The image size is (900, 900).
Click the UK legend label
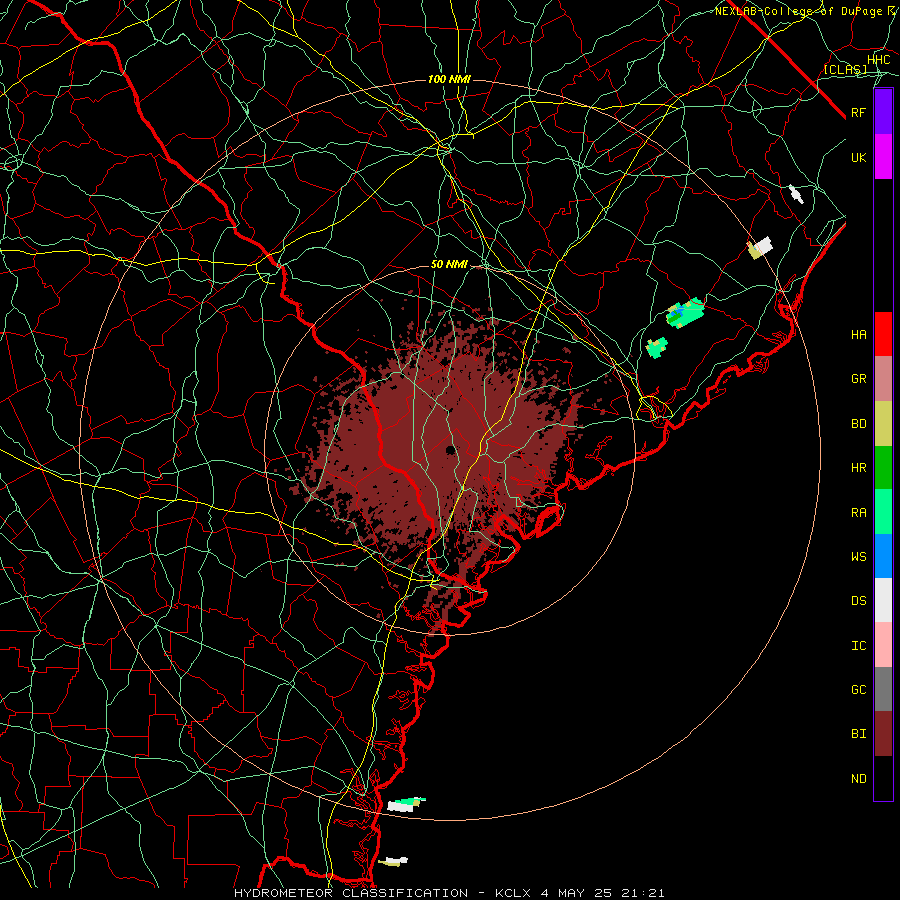858,158
